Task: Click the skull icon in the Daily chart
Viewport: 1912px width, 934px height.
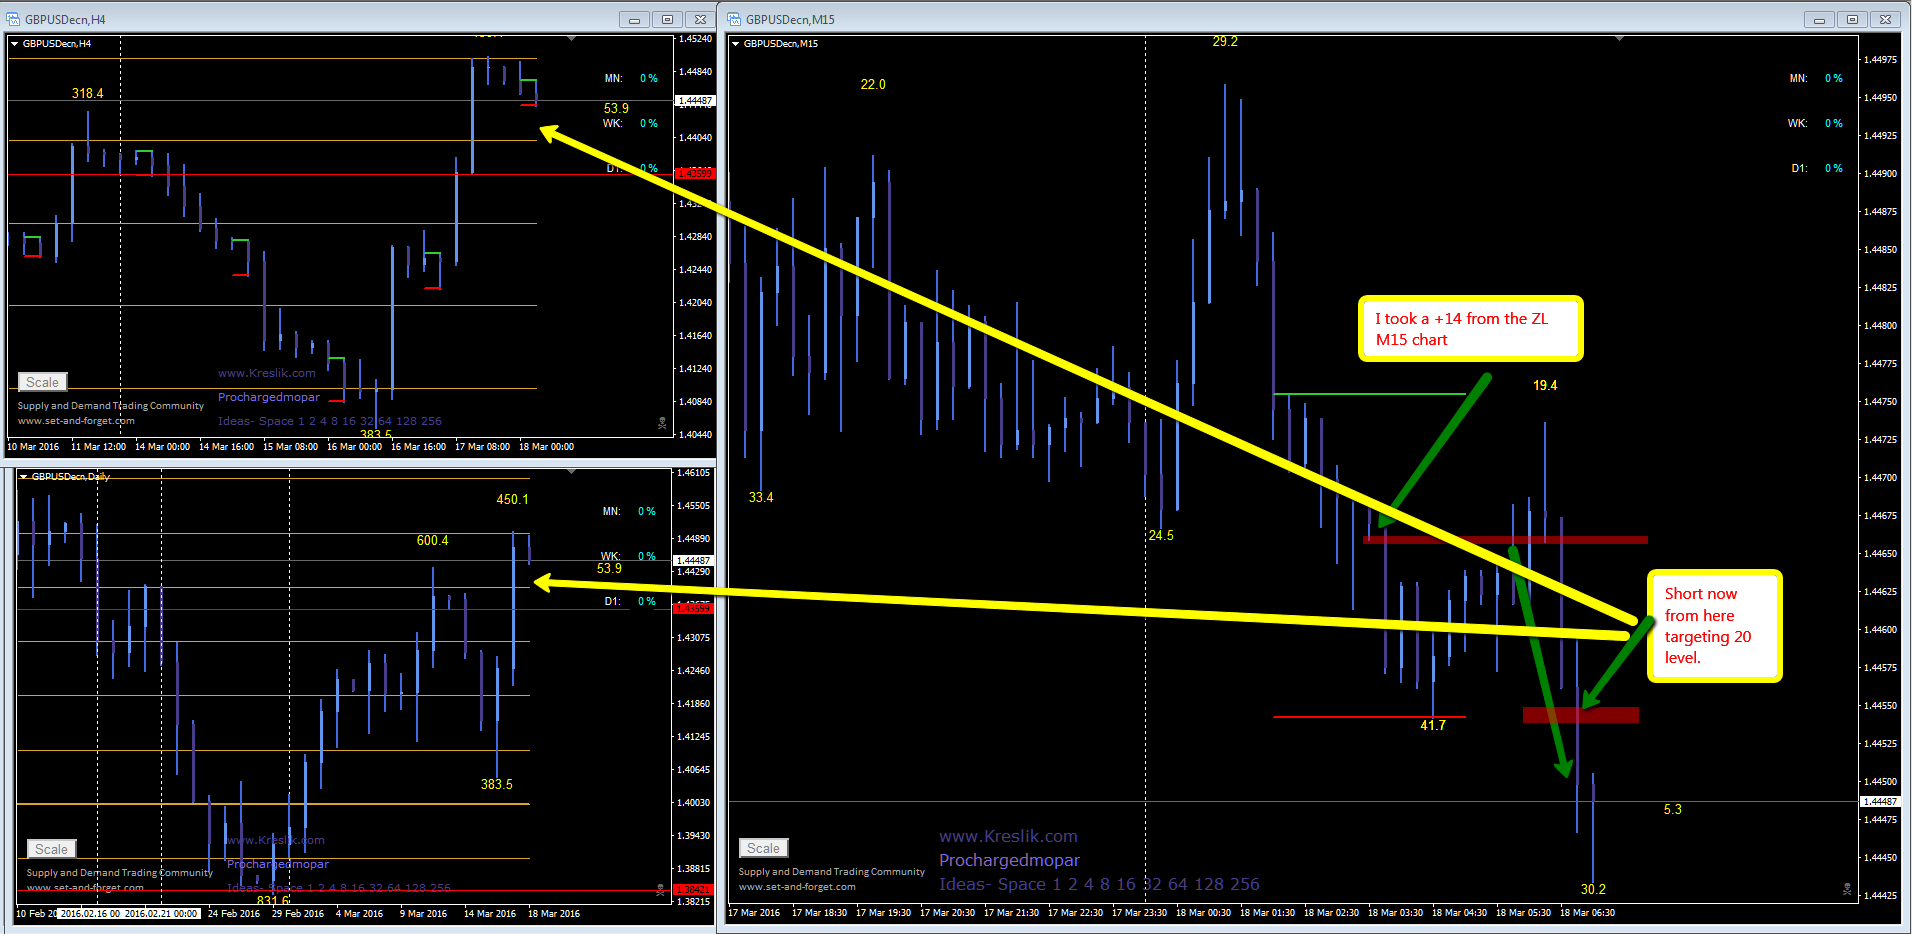Action: tap(660, 889)
